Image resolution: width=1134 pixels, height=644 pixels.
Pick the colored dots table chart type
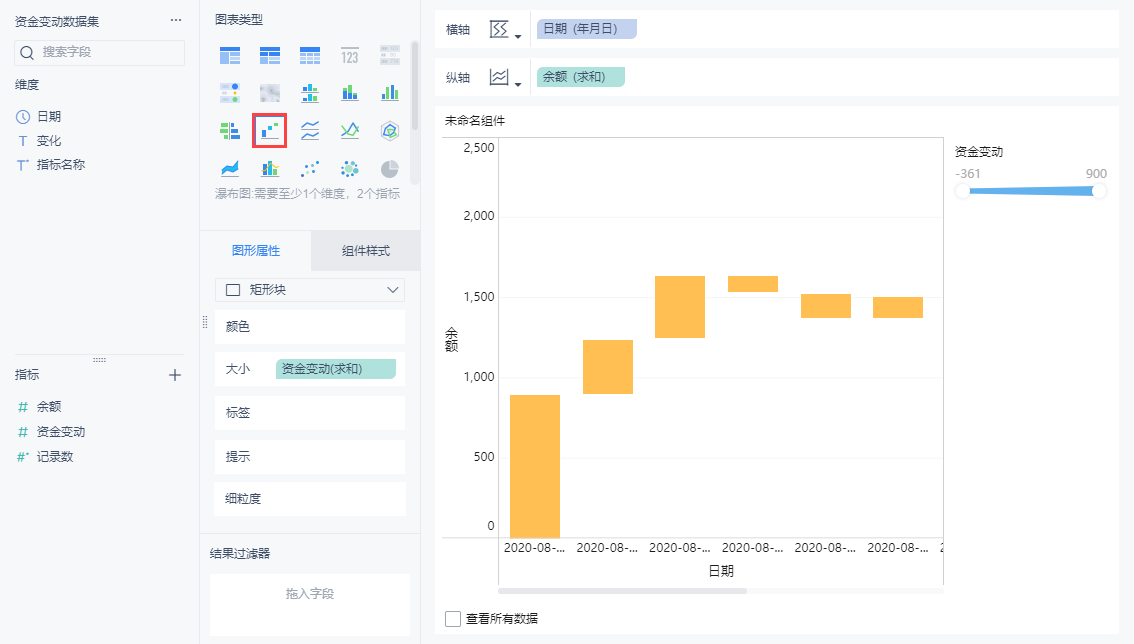(x=230, y=93)
